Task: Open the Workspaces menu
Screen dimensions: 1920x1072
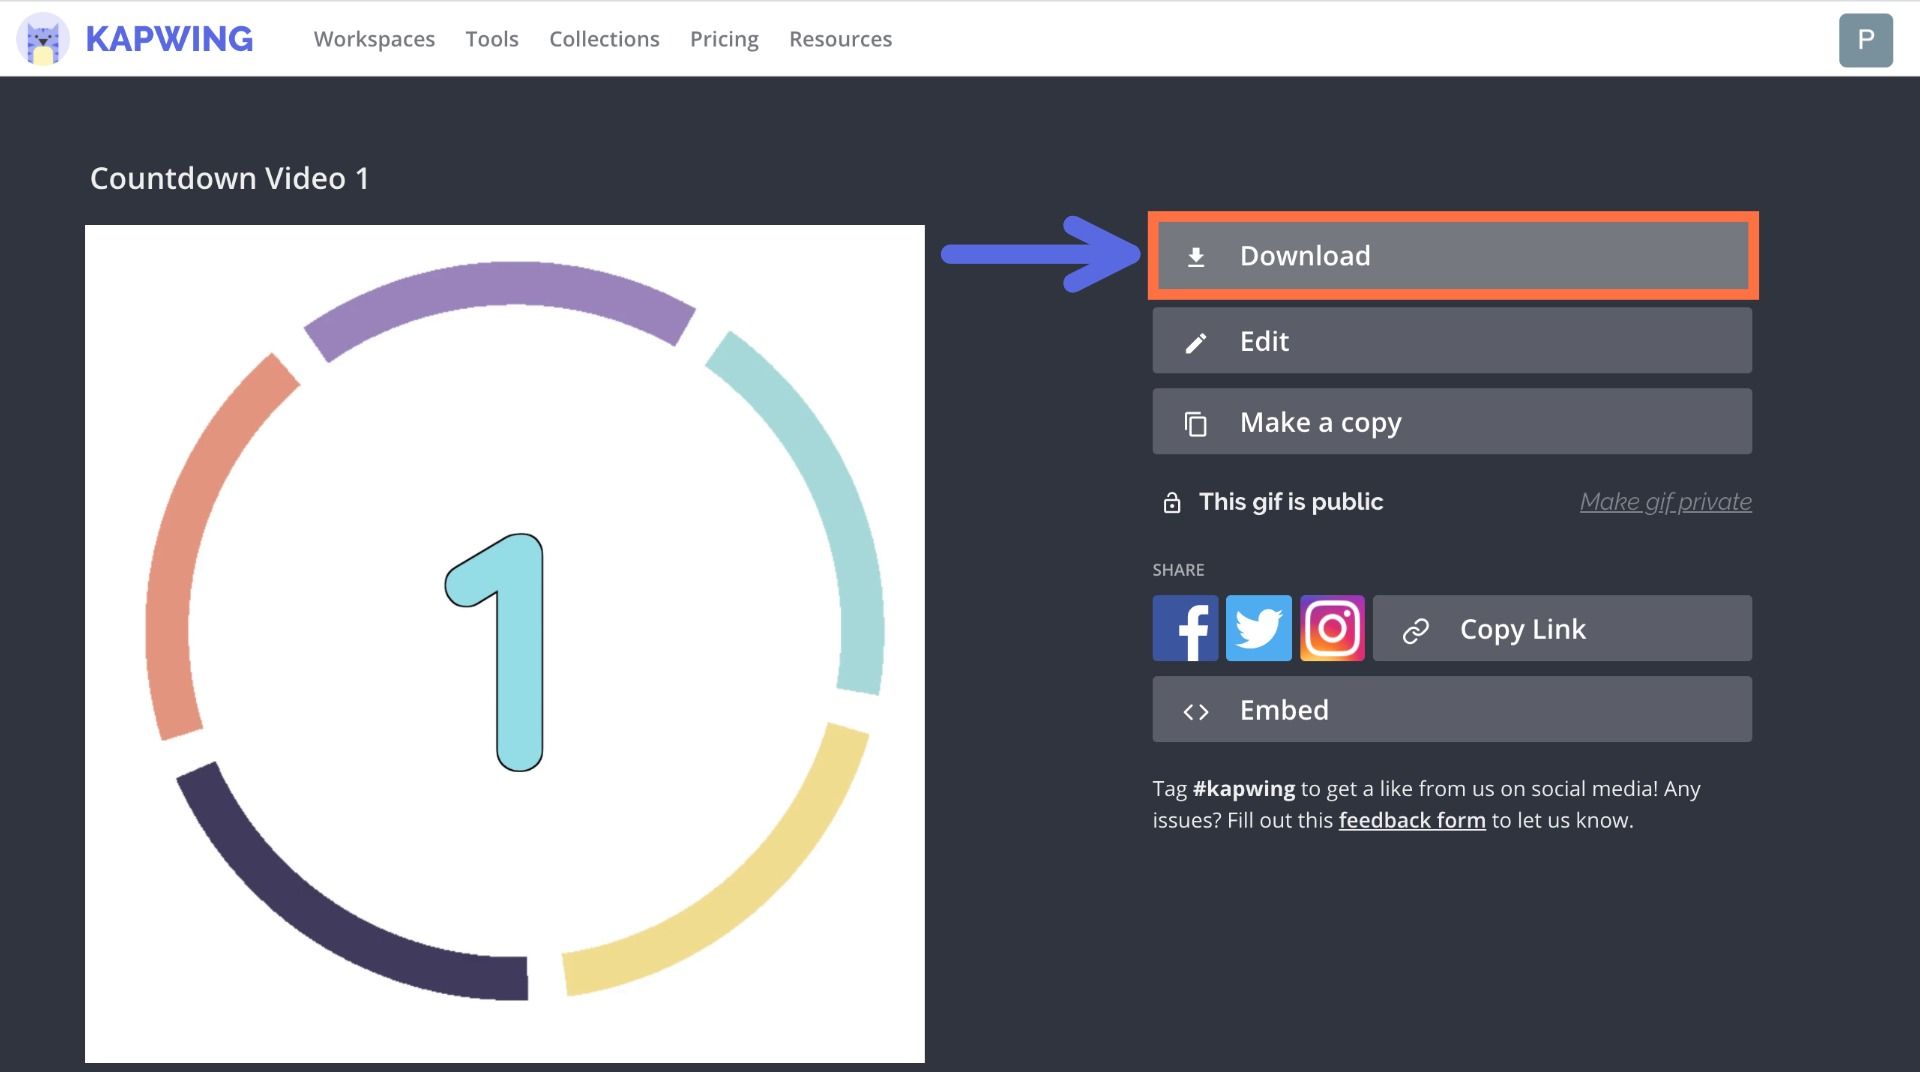Action: [374, 39]
